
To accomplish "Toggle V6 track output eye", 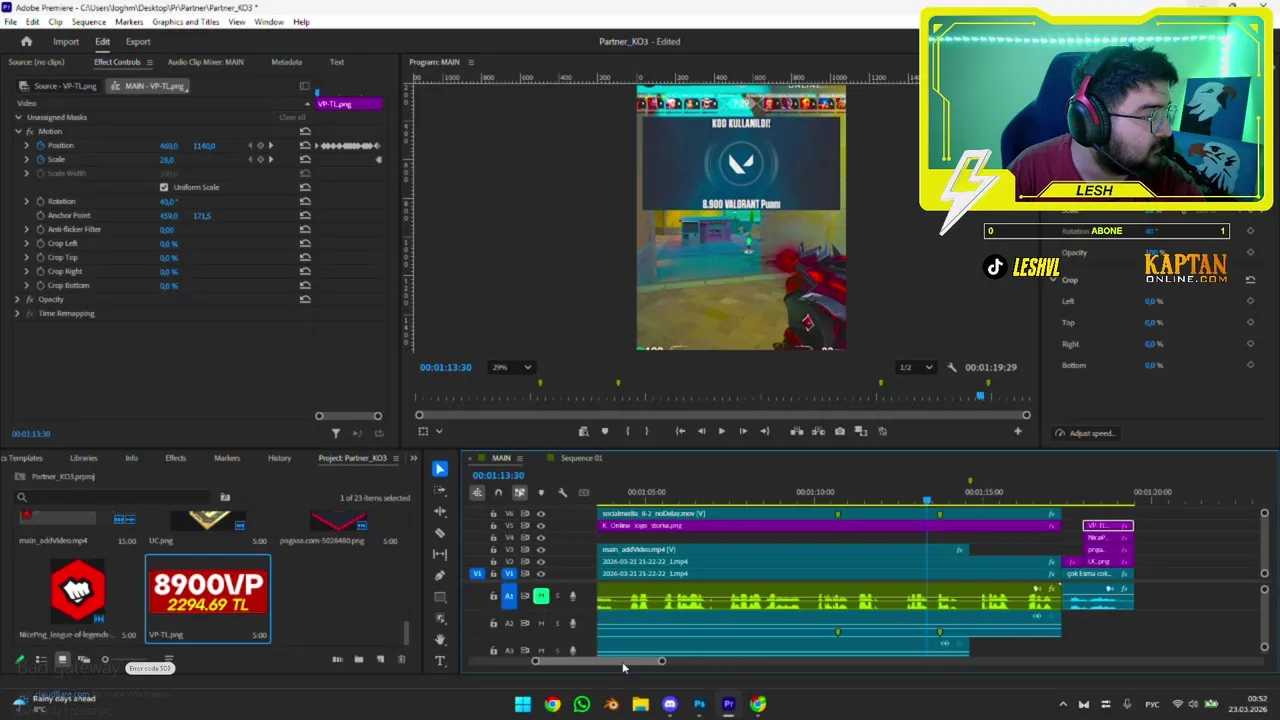I will pos(541,513).
